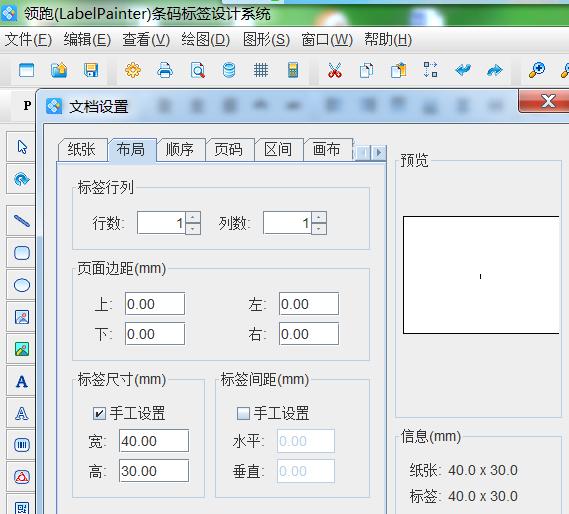Click the Print Preview magnifier icon
Screen dimensions: 569x514
(197, 70)
